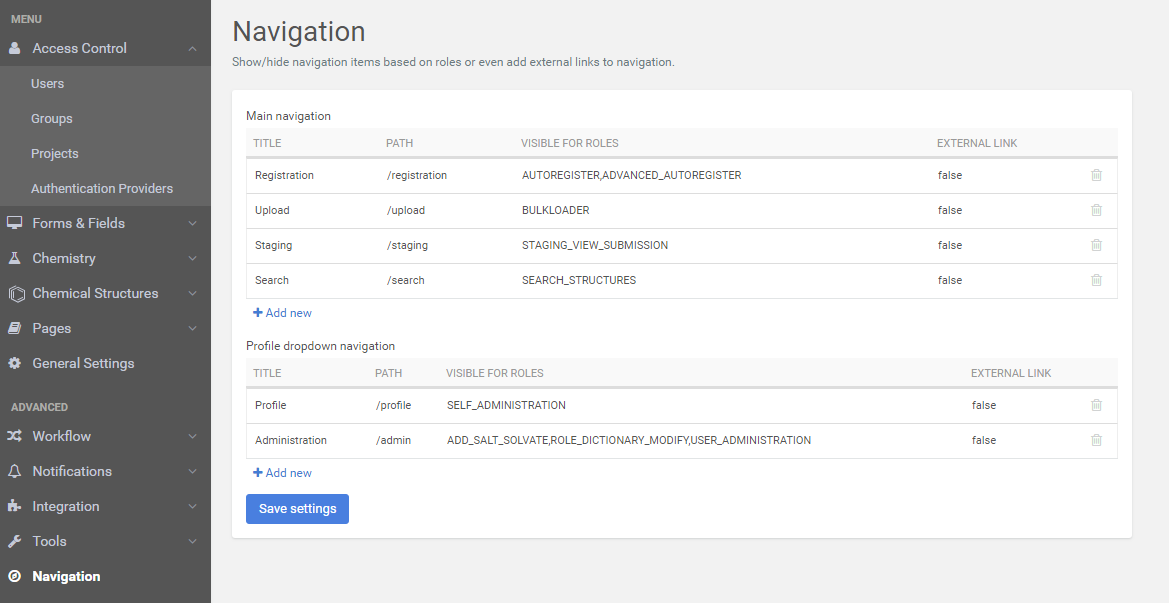Delete the Search navigation entry
1169x603 pixels.
1096,280
